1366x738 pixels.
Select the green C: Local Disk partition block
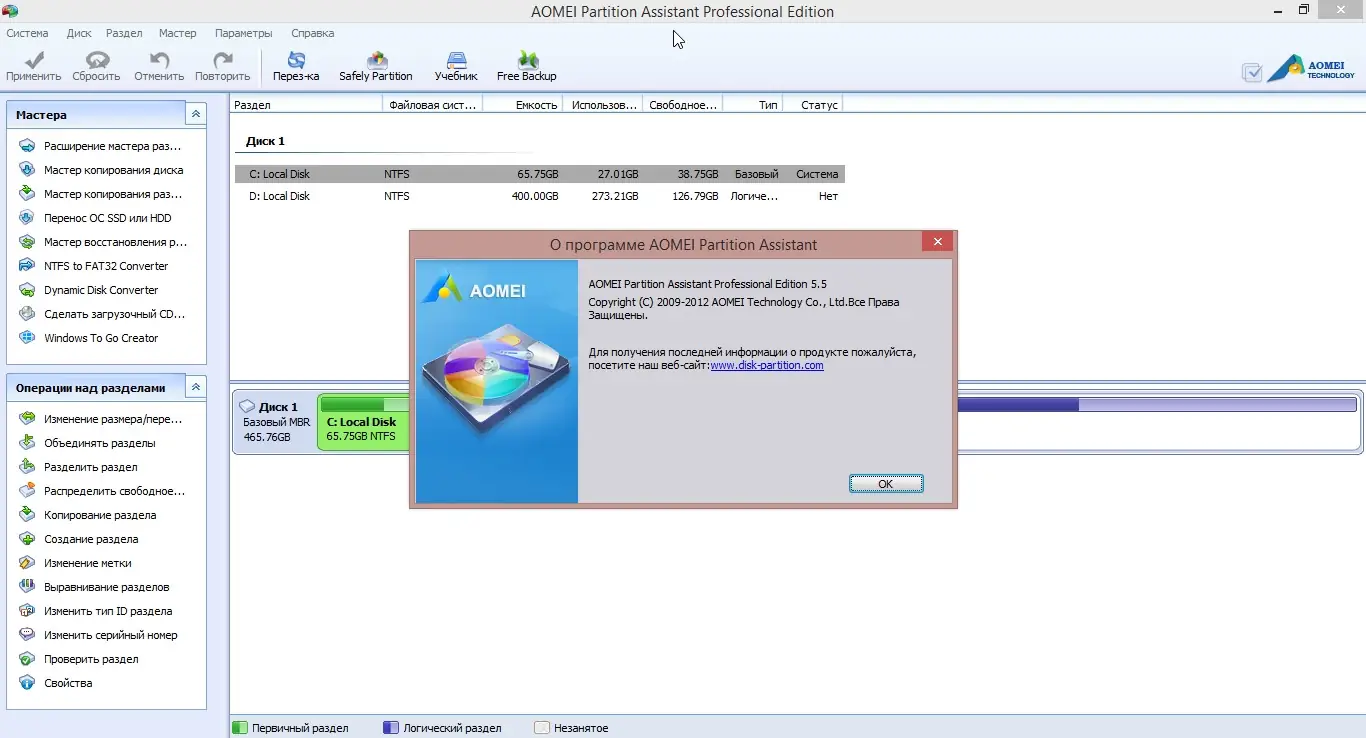[364, 422]
